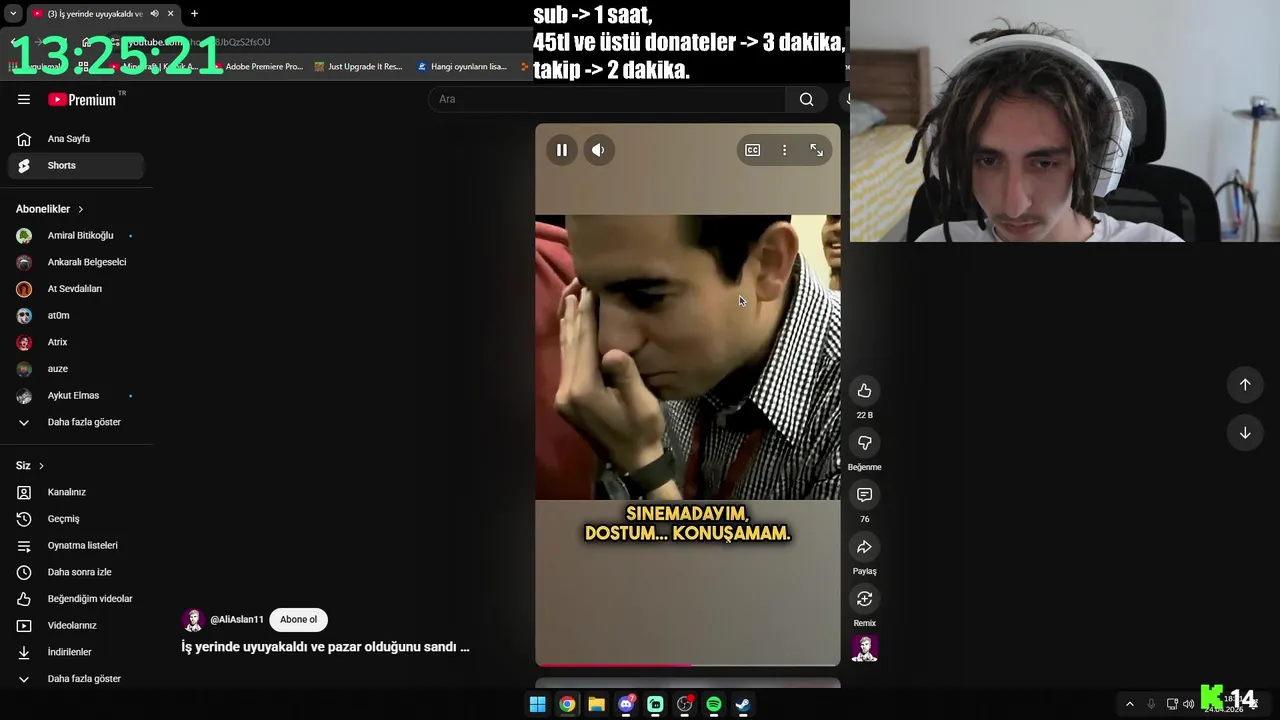Pause the playing Short
This screenshot has height=720, width=1280.
pyautogui.click(x=562, y=150)
